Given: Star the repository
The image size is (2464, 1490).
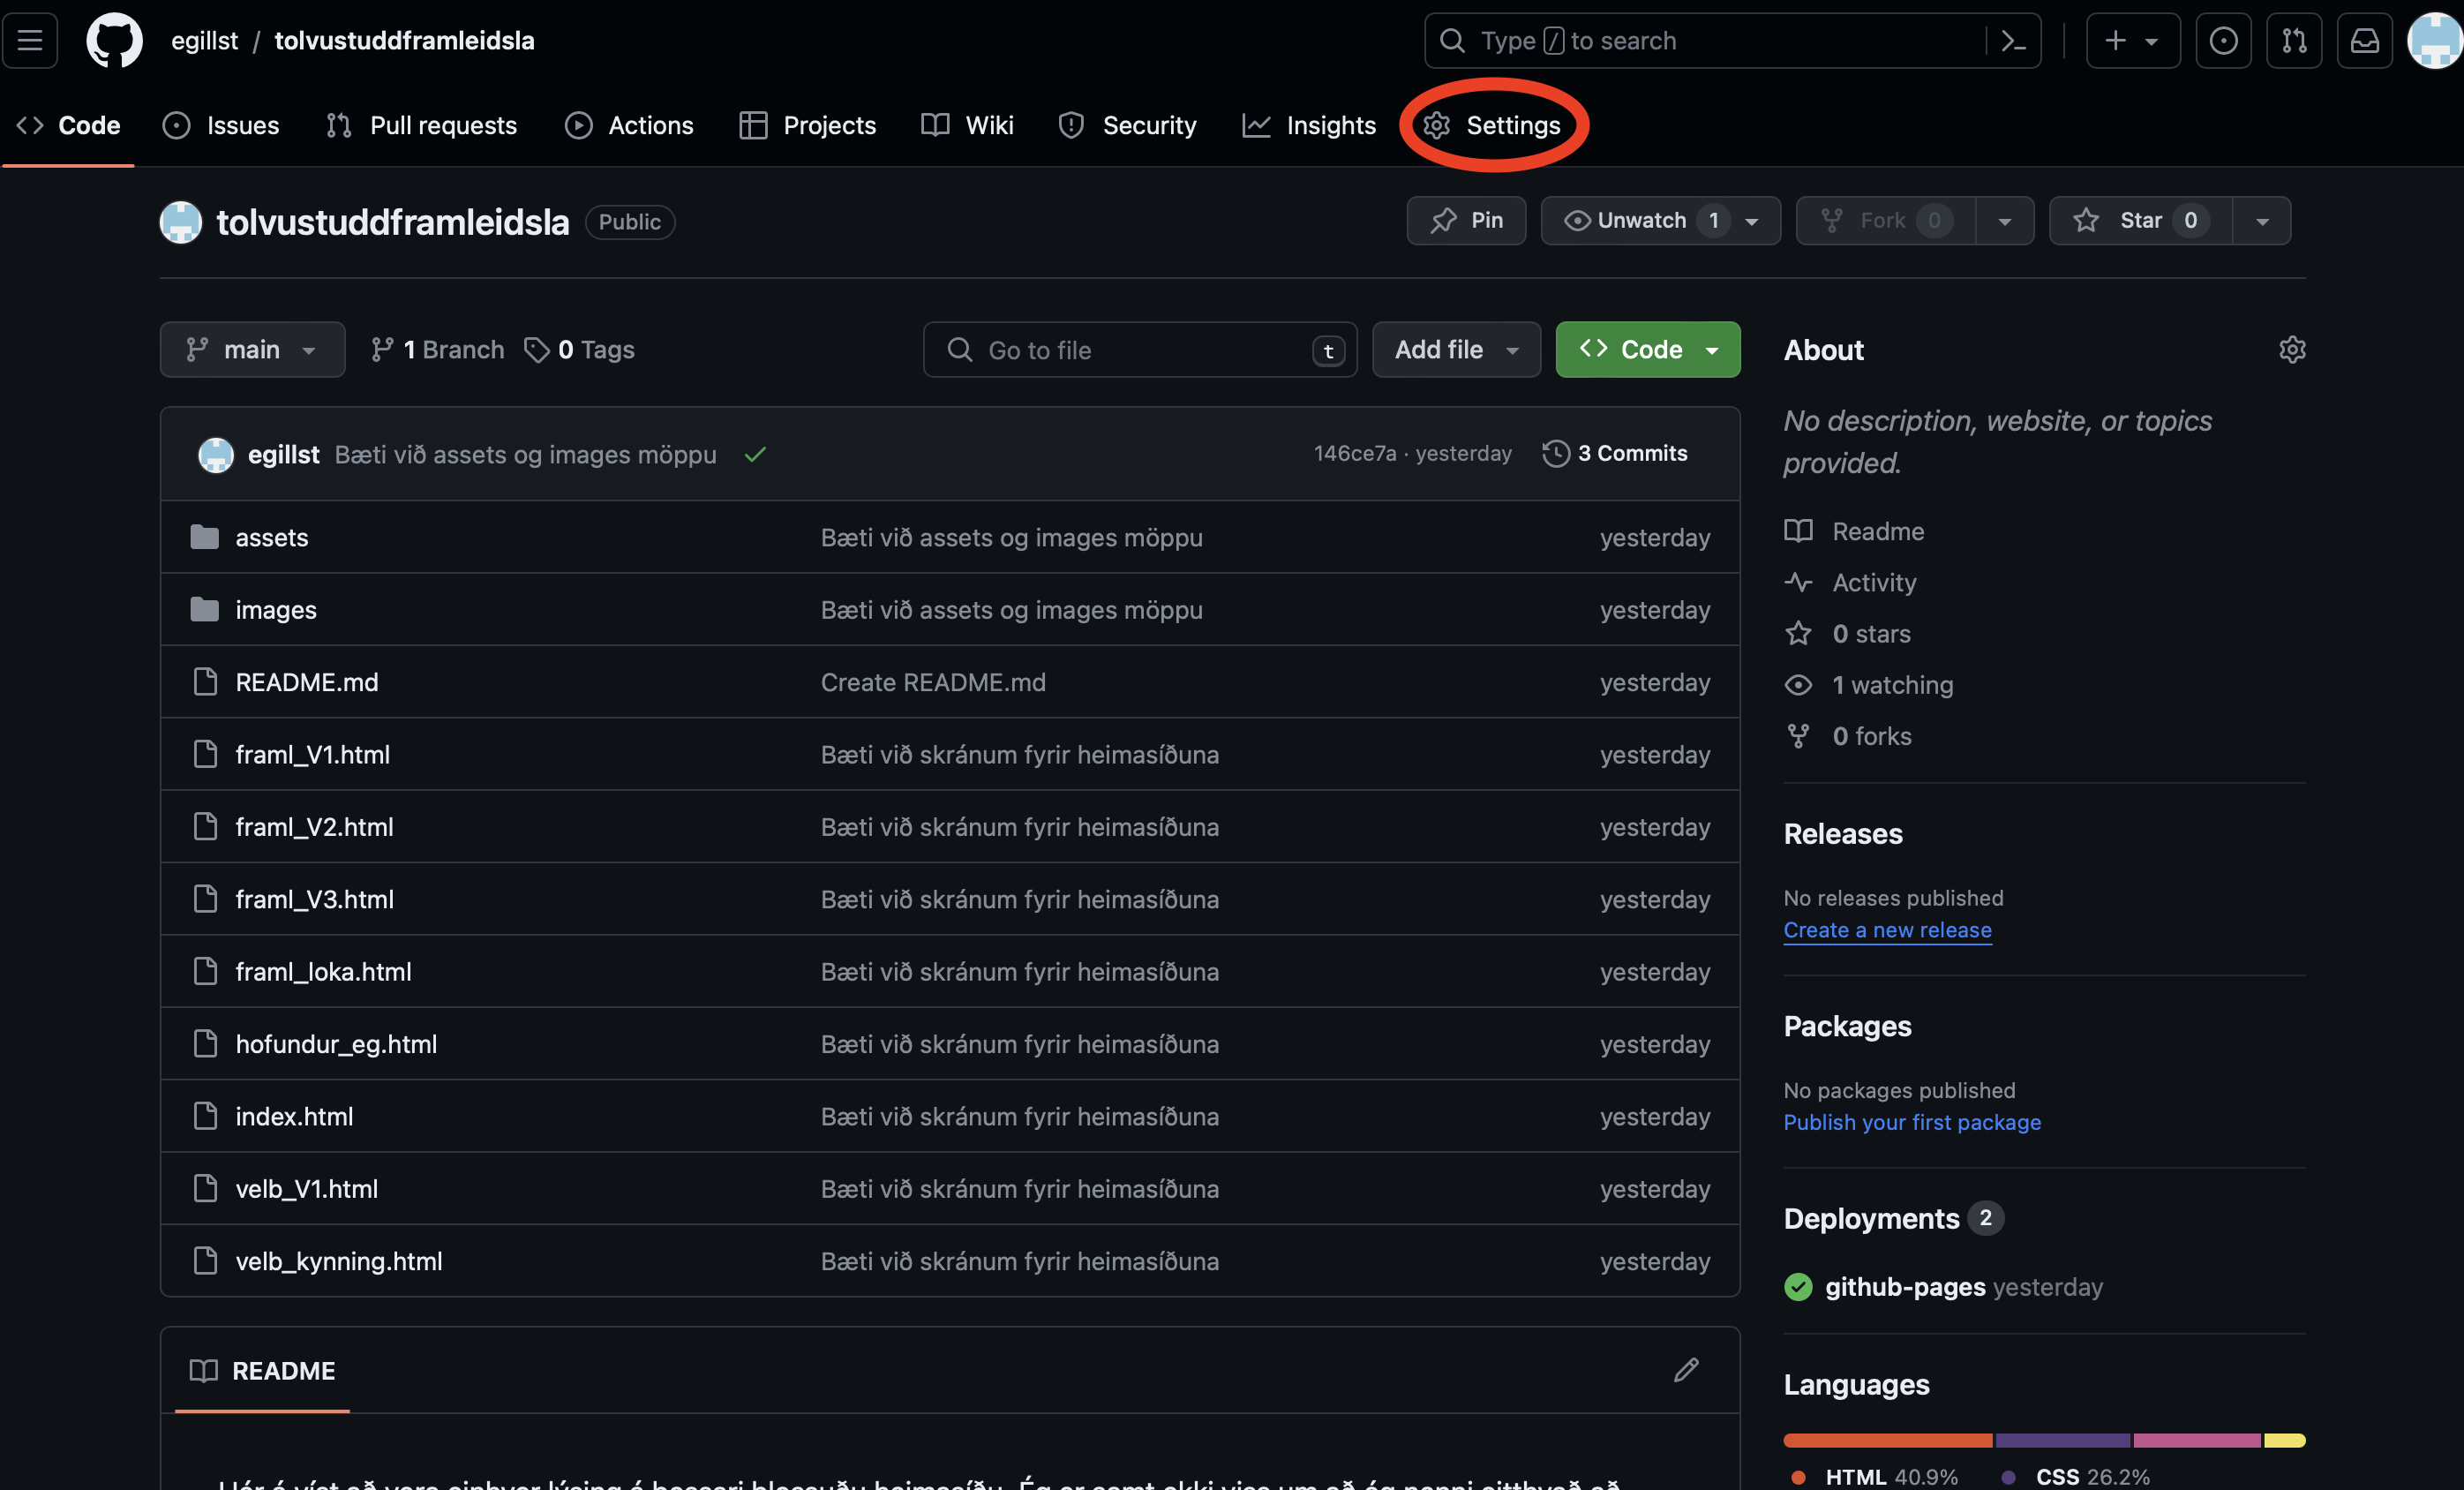Looking at the screenshot, I should tap(2140, 221).
